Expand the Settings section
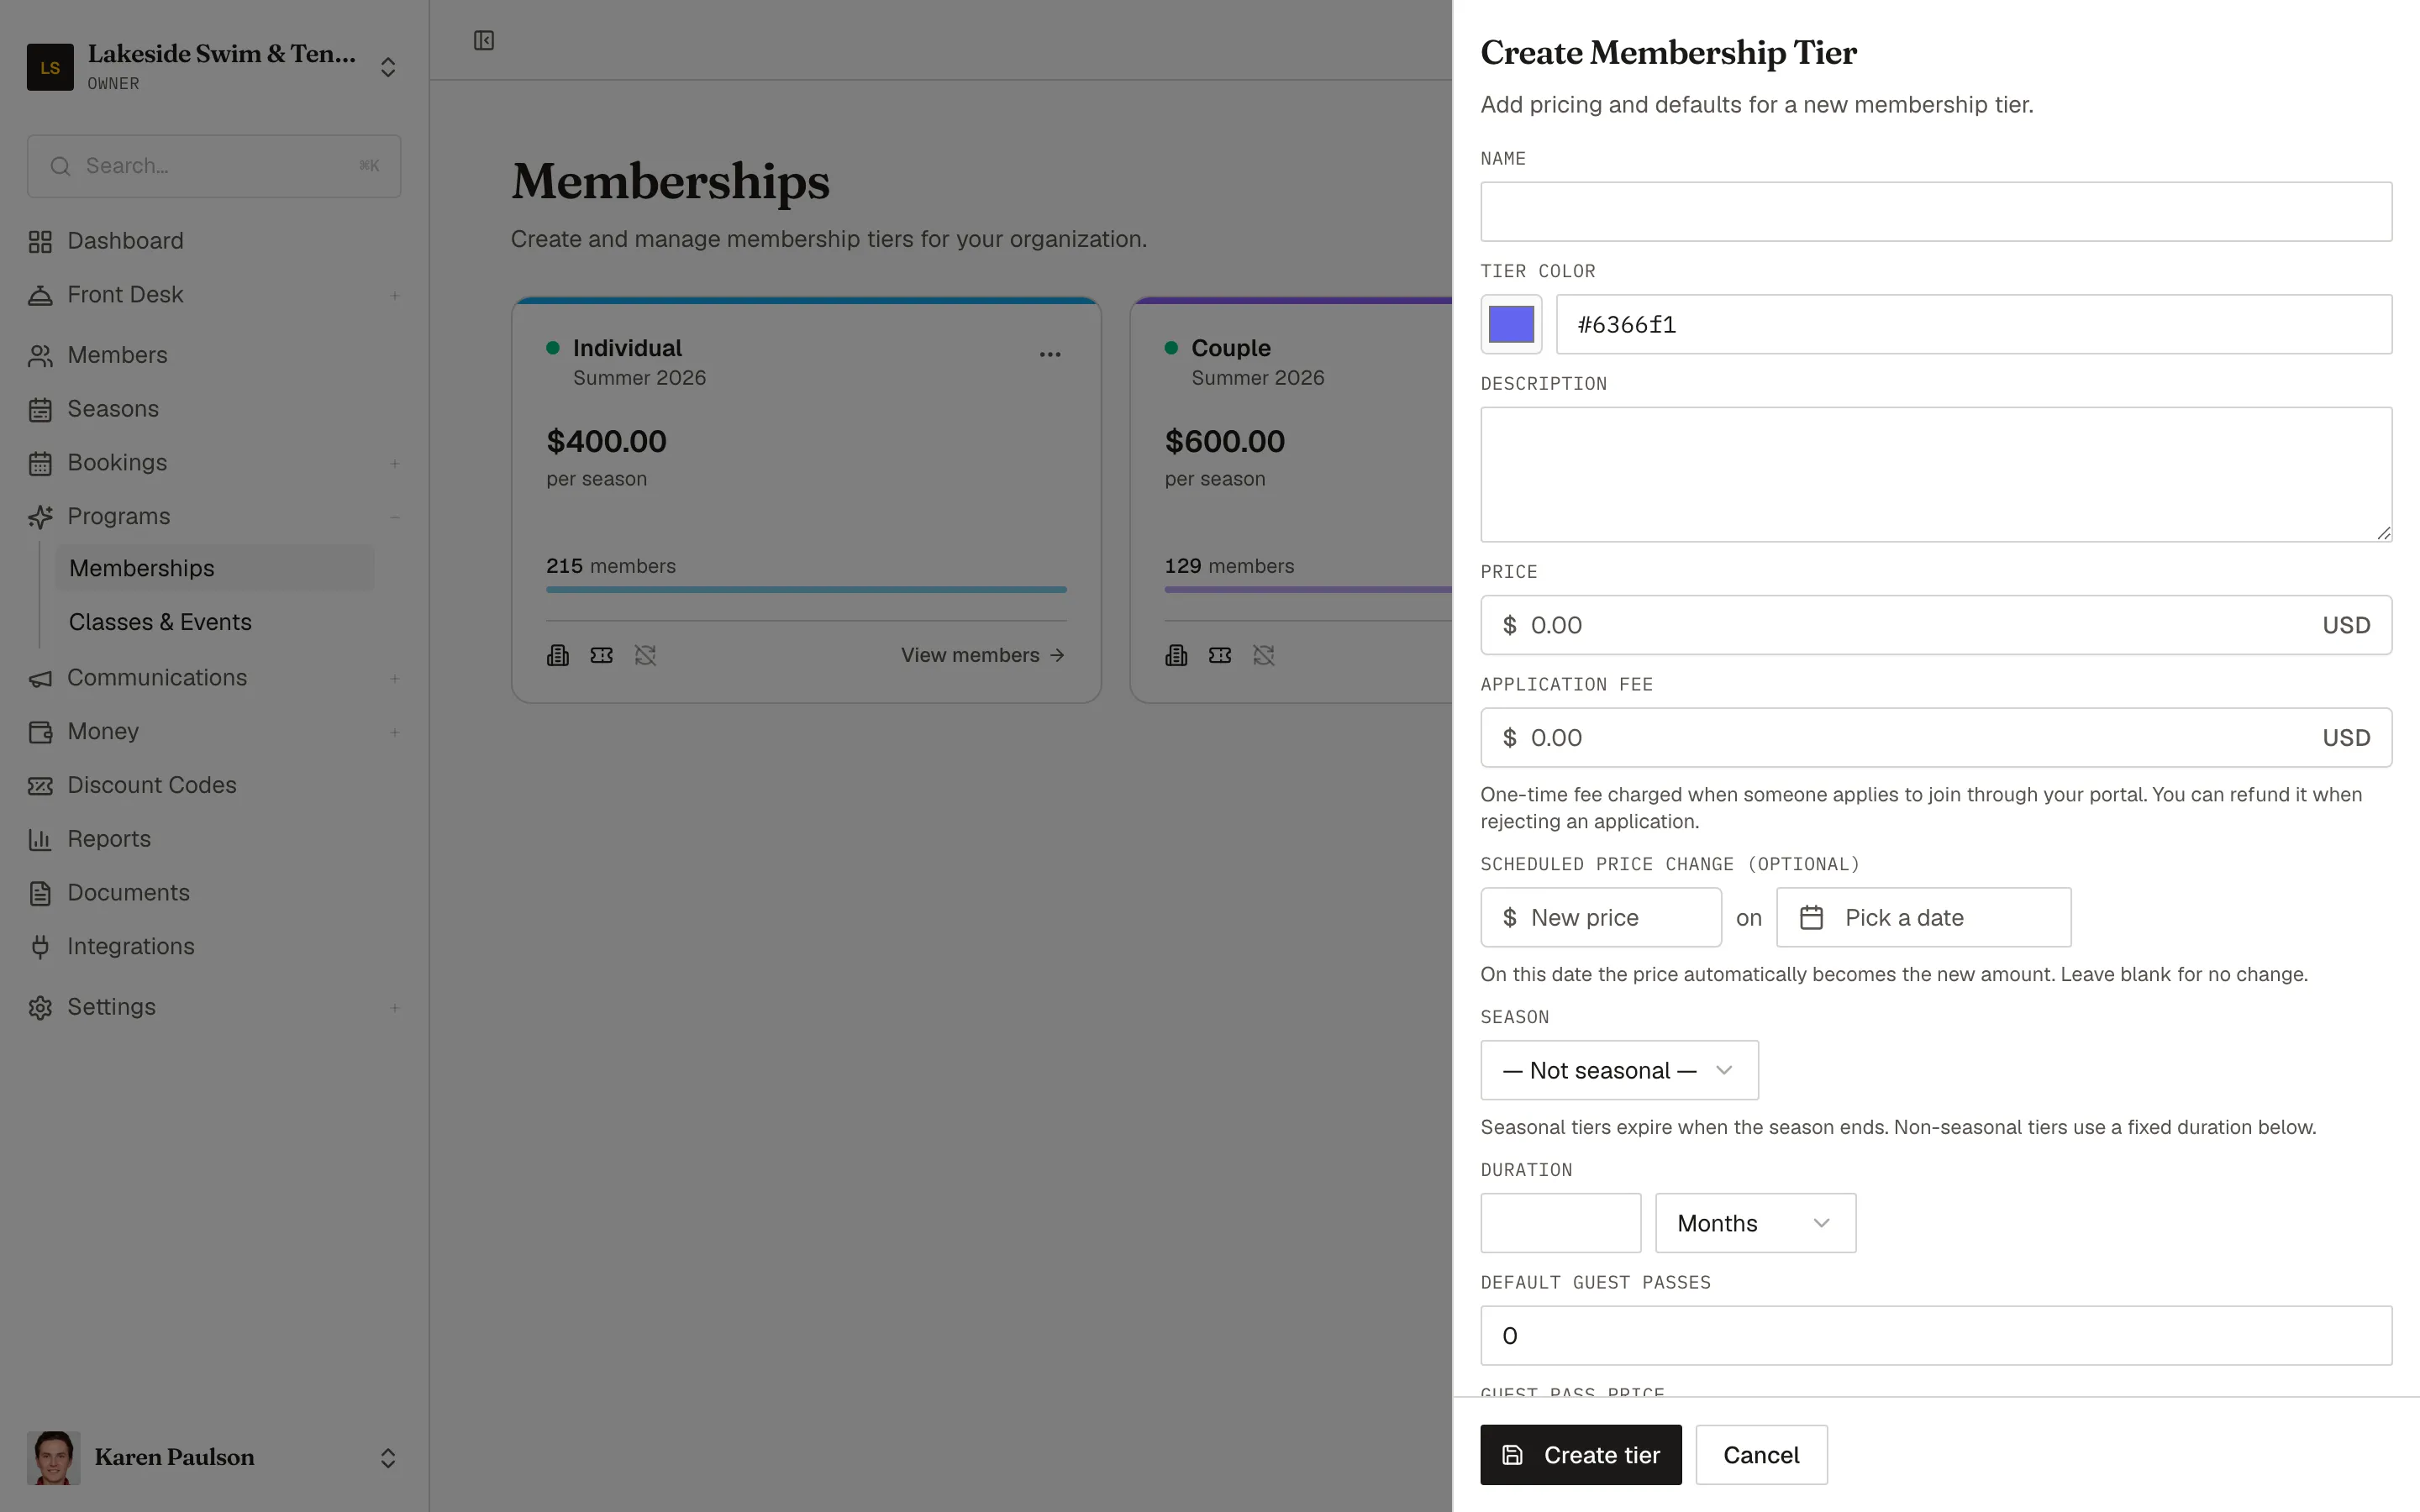Viewport: 2420px width, 1512px height. pos(395,1007)
